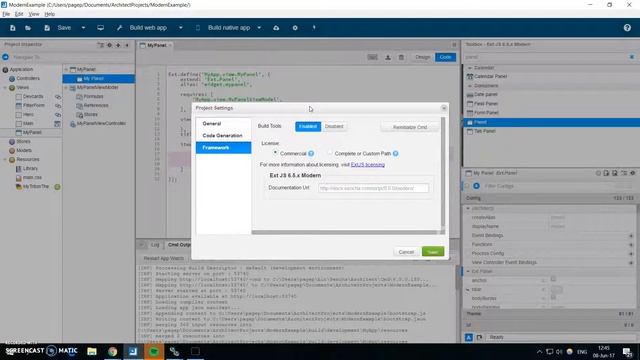Select Stores node in left tree

[23, 141]
